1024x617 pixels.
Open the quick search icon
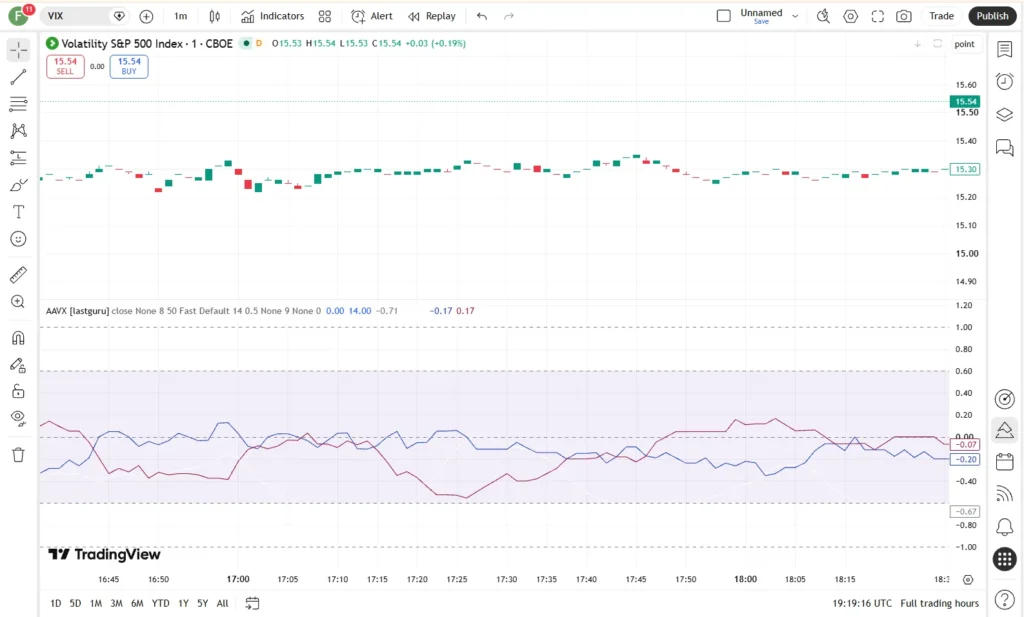tap(824, 16)
